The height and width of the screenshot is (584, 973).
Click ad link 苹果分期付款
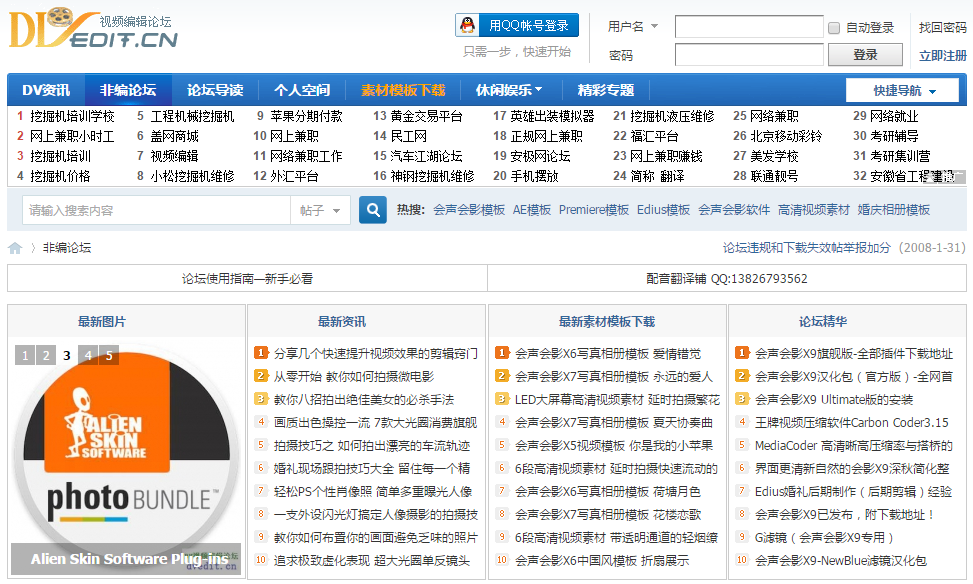tap(306, 116)
